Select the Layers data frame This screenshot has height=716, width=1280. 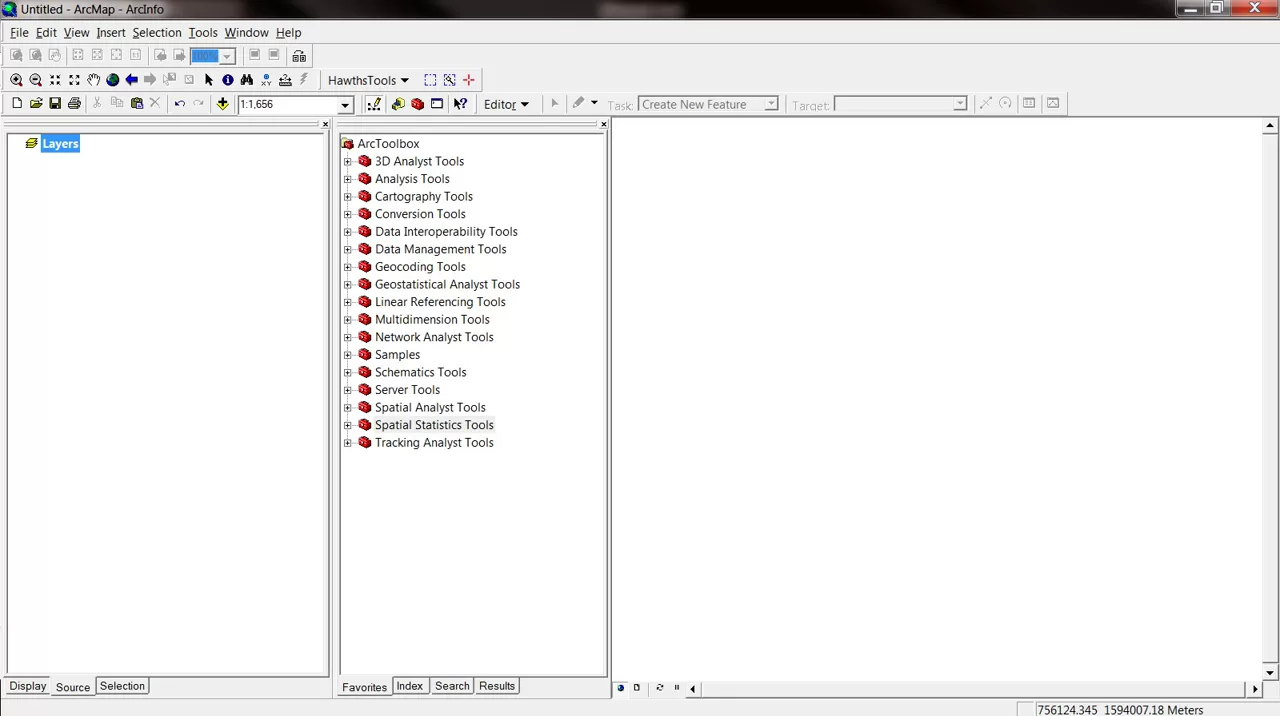(x=60, y=144)
